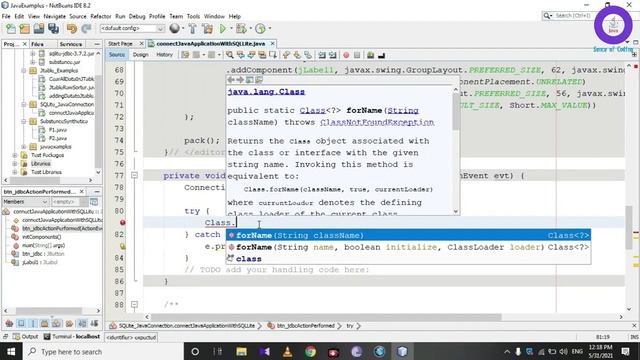Collapse the SubstanceSynthetica package node
640x360 pixels.
24,122
